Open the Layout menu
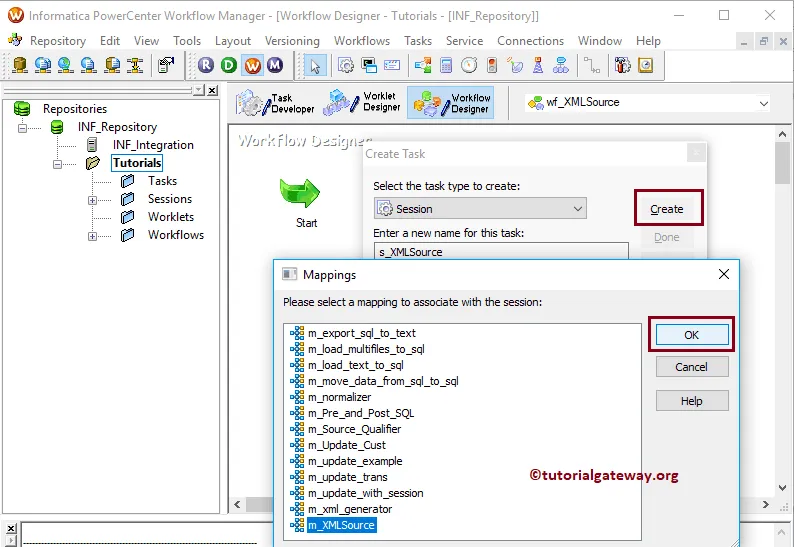The width and height of the screenshot is (794, 547). coord(233,41)
